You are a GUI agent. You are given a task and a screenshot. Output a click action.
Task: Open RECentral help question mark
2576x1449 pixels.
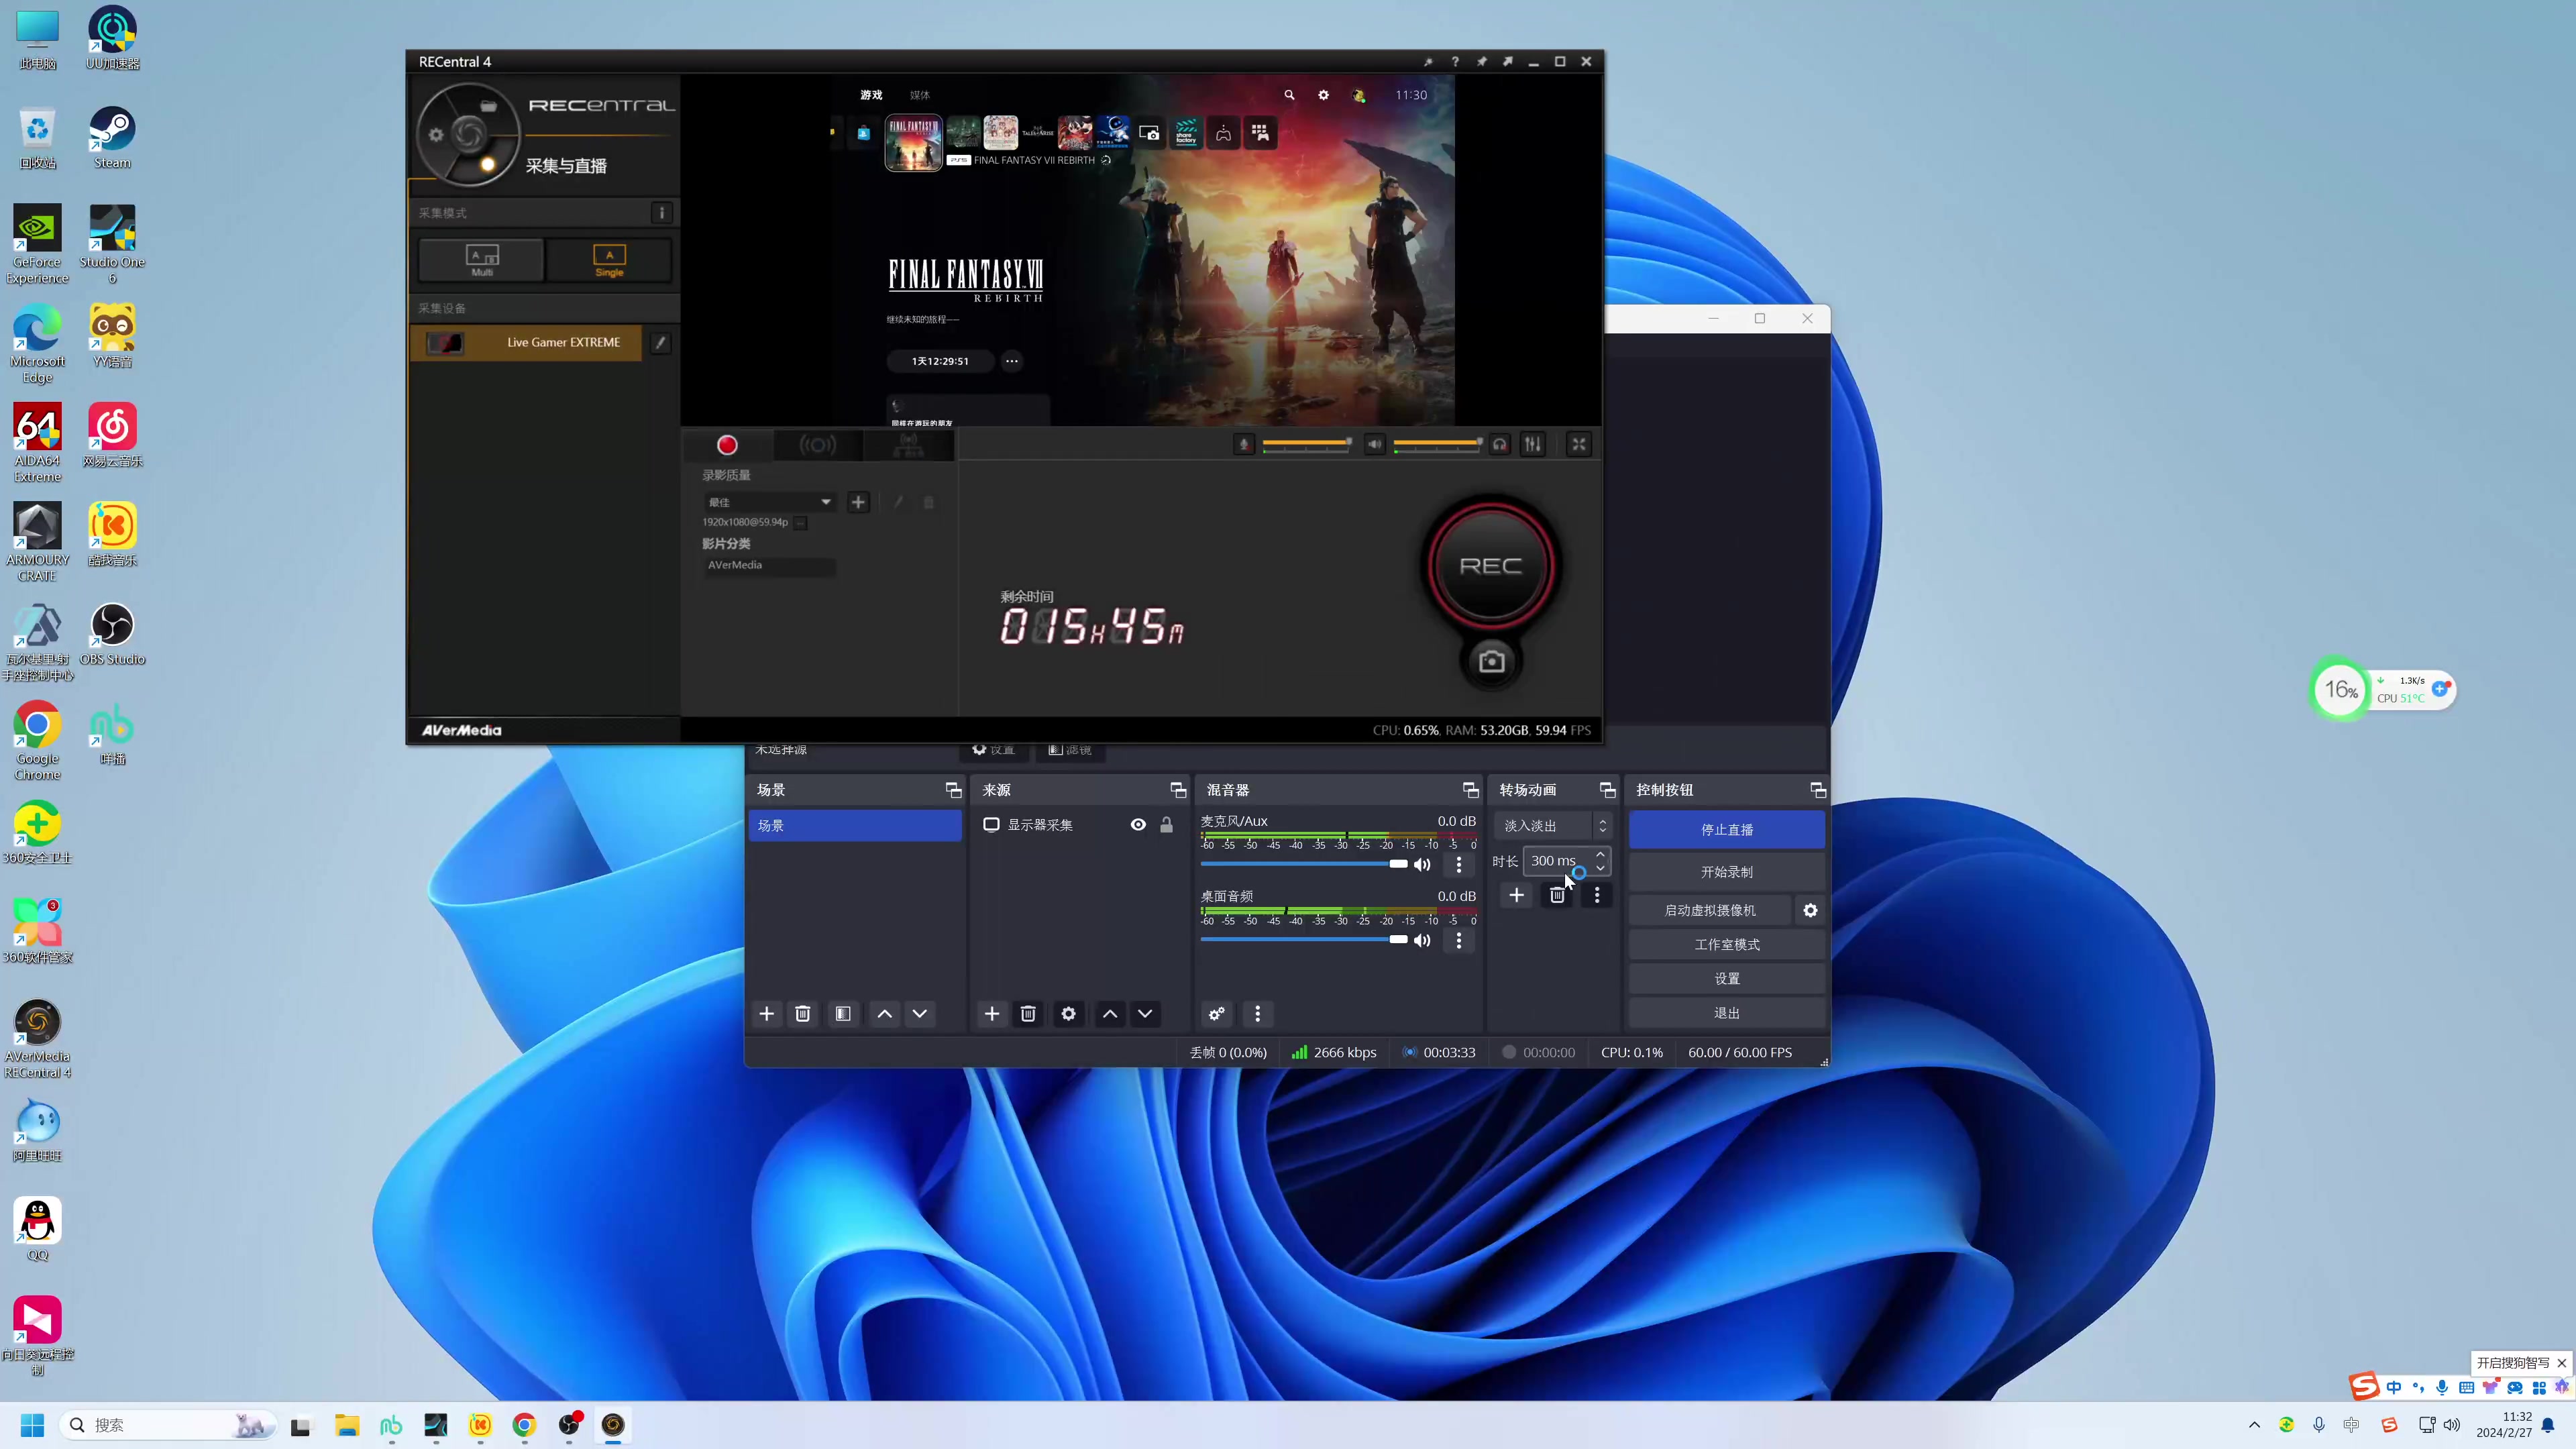1455,62
